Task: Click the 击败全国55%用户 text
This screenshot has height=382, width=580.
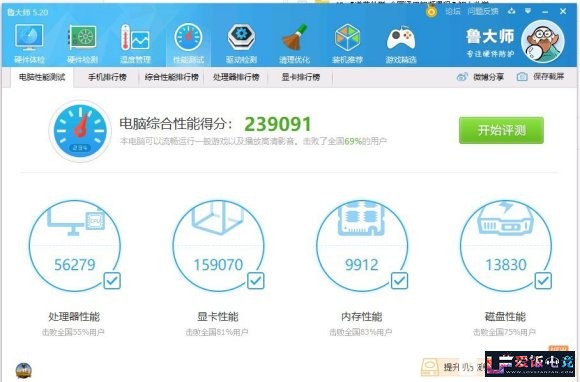Action: click(73, 332)
